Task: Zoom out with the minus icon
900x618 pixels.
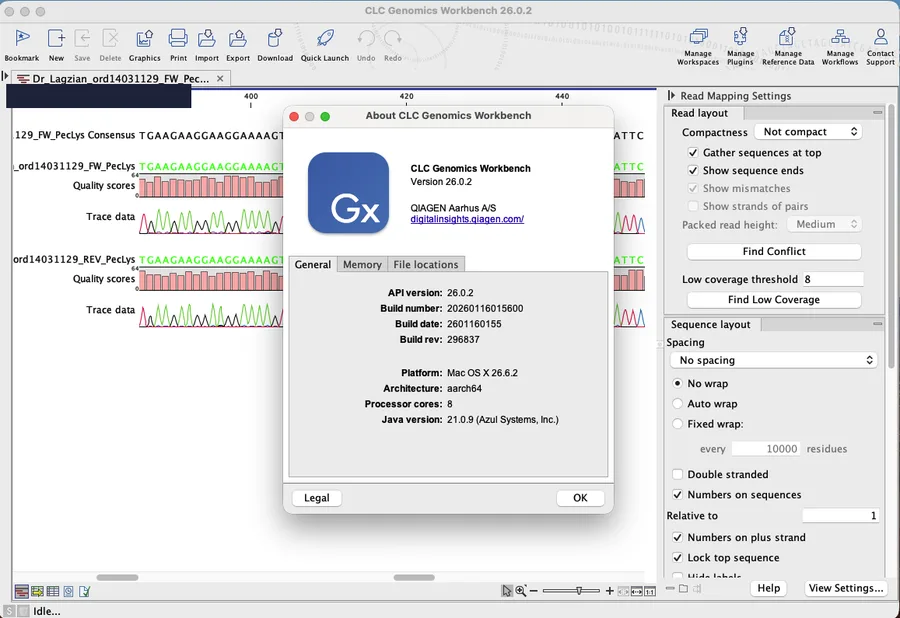Action: point(534,590)
